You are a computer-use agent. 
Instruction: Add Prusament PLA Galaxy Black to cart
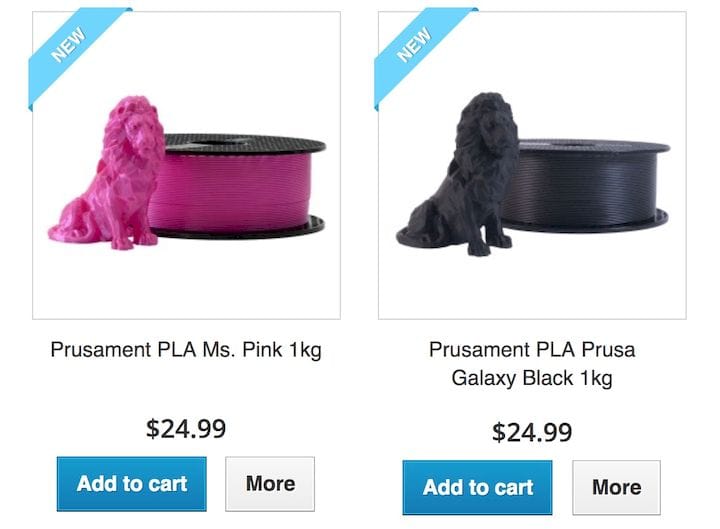coord(477,487)
